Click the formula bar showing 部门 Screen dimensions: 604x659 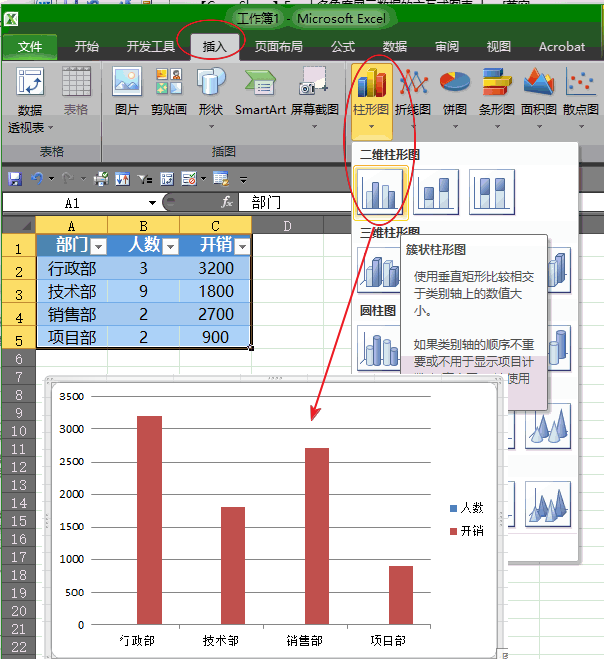pos(400,202)
